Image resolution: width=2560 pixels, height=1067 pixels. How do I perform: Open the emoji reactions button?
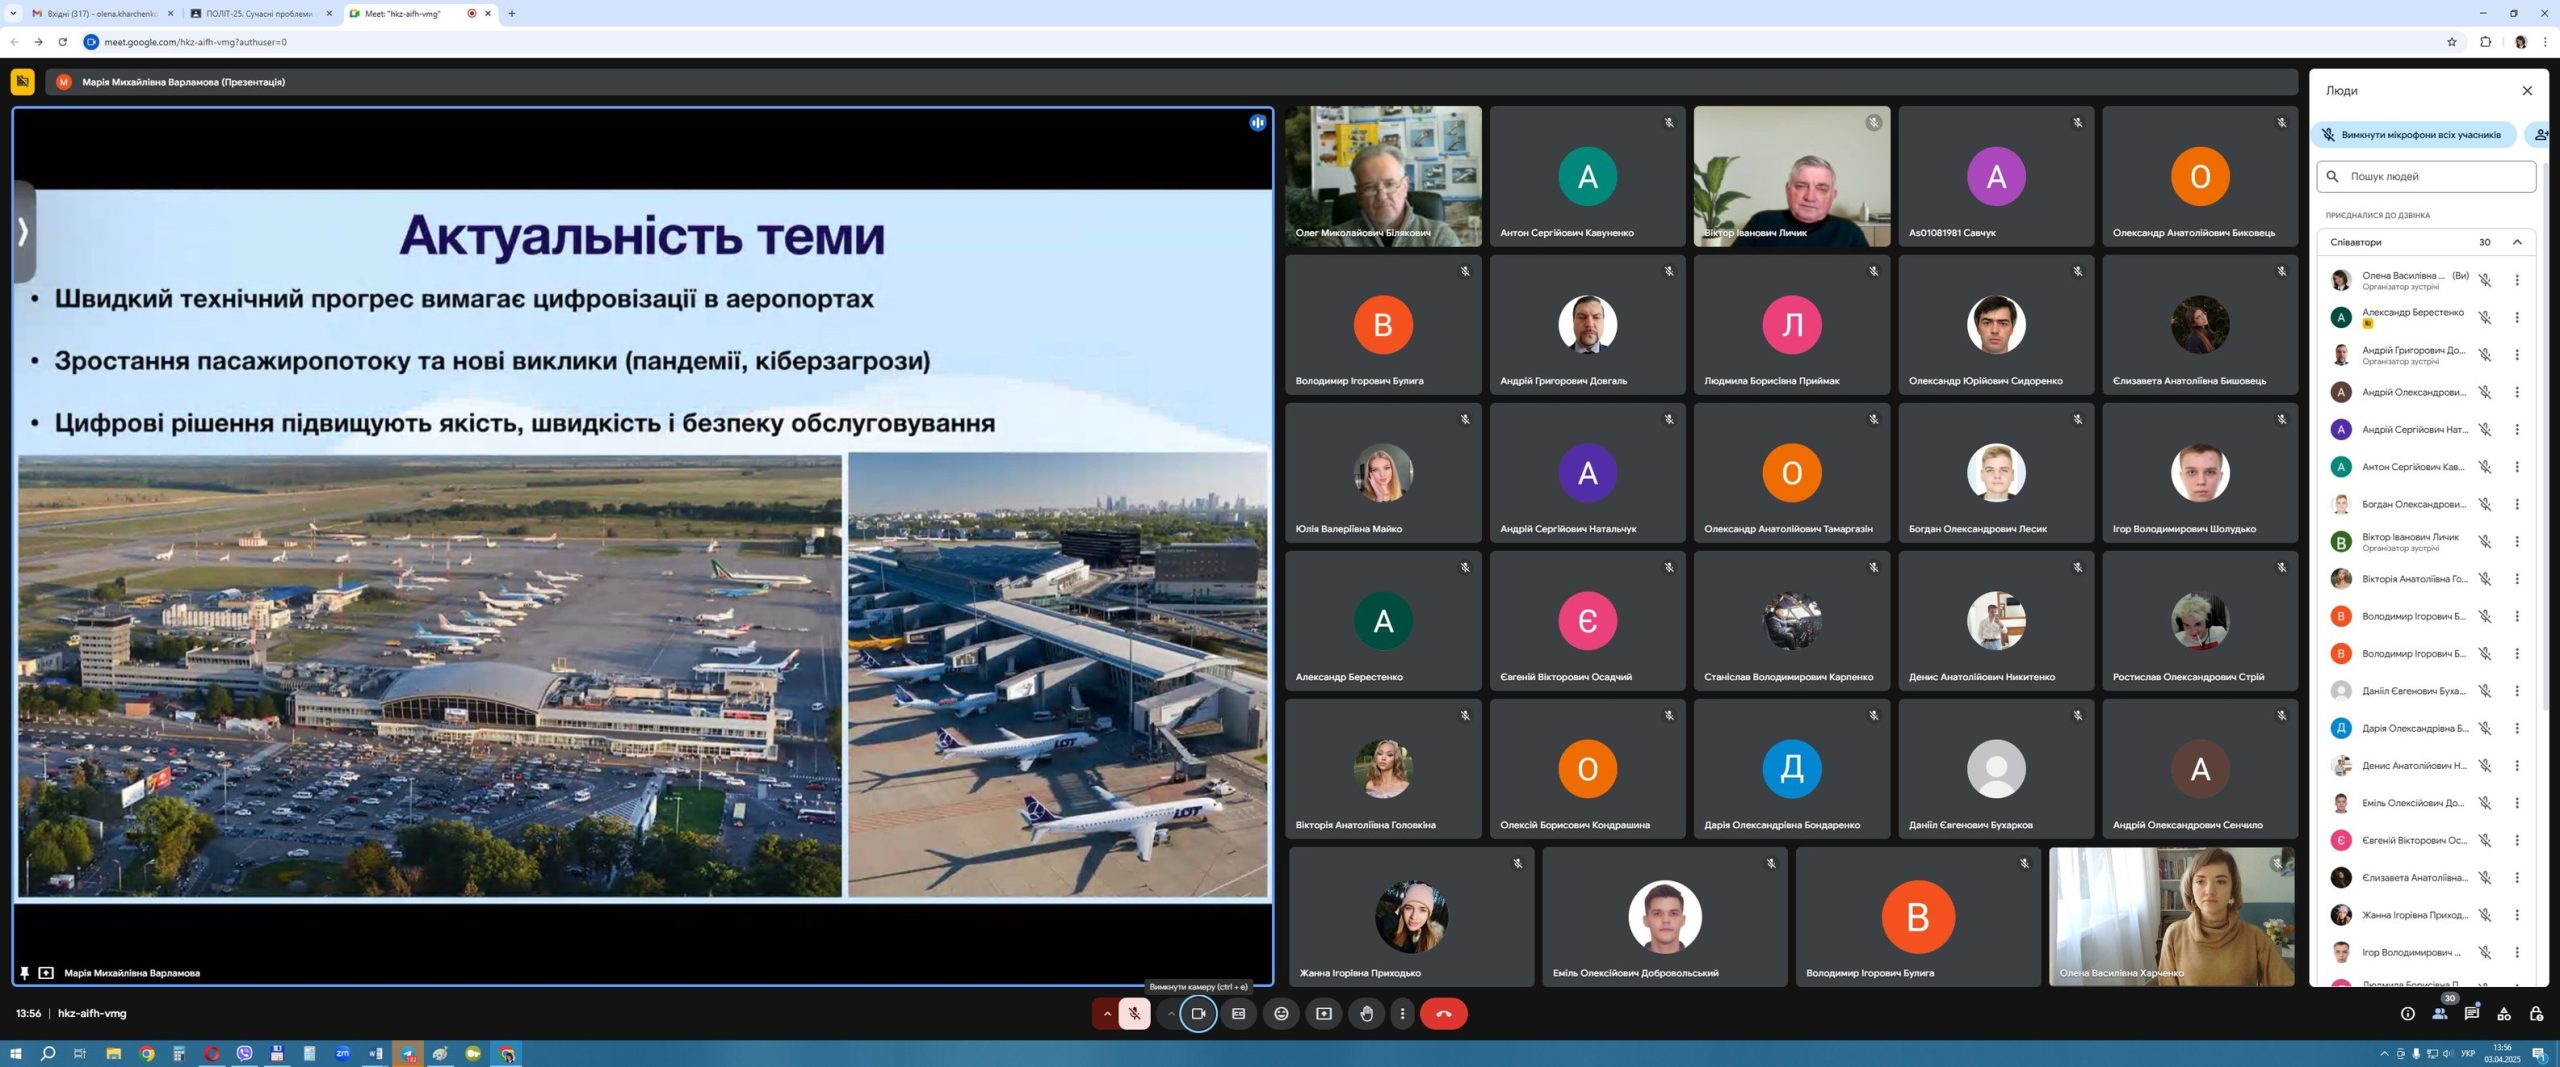[1281, 1013]
